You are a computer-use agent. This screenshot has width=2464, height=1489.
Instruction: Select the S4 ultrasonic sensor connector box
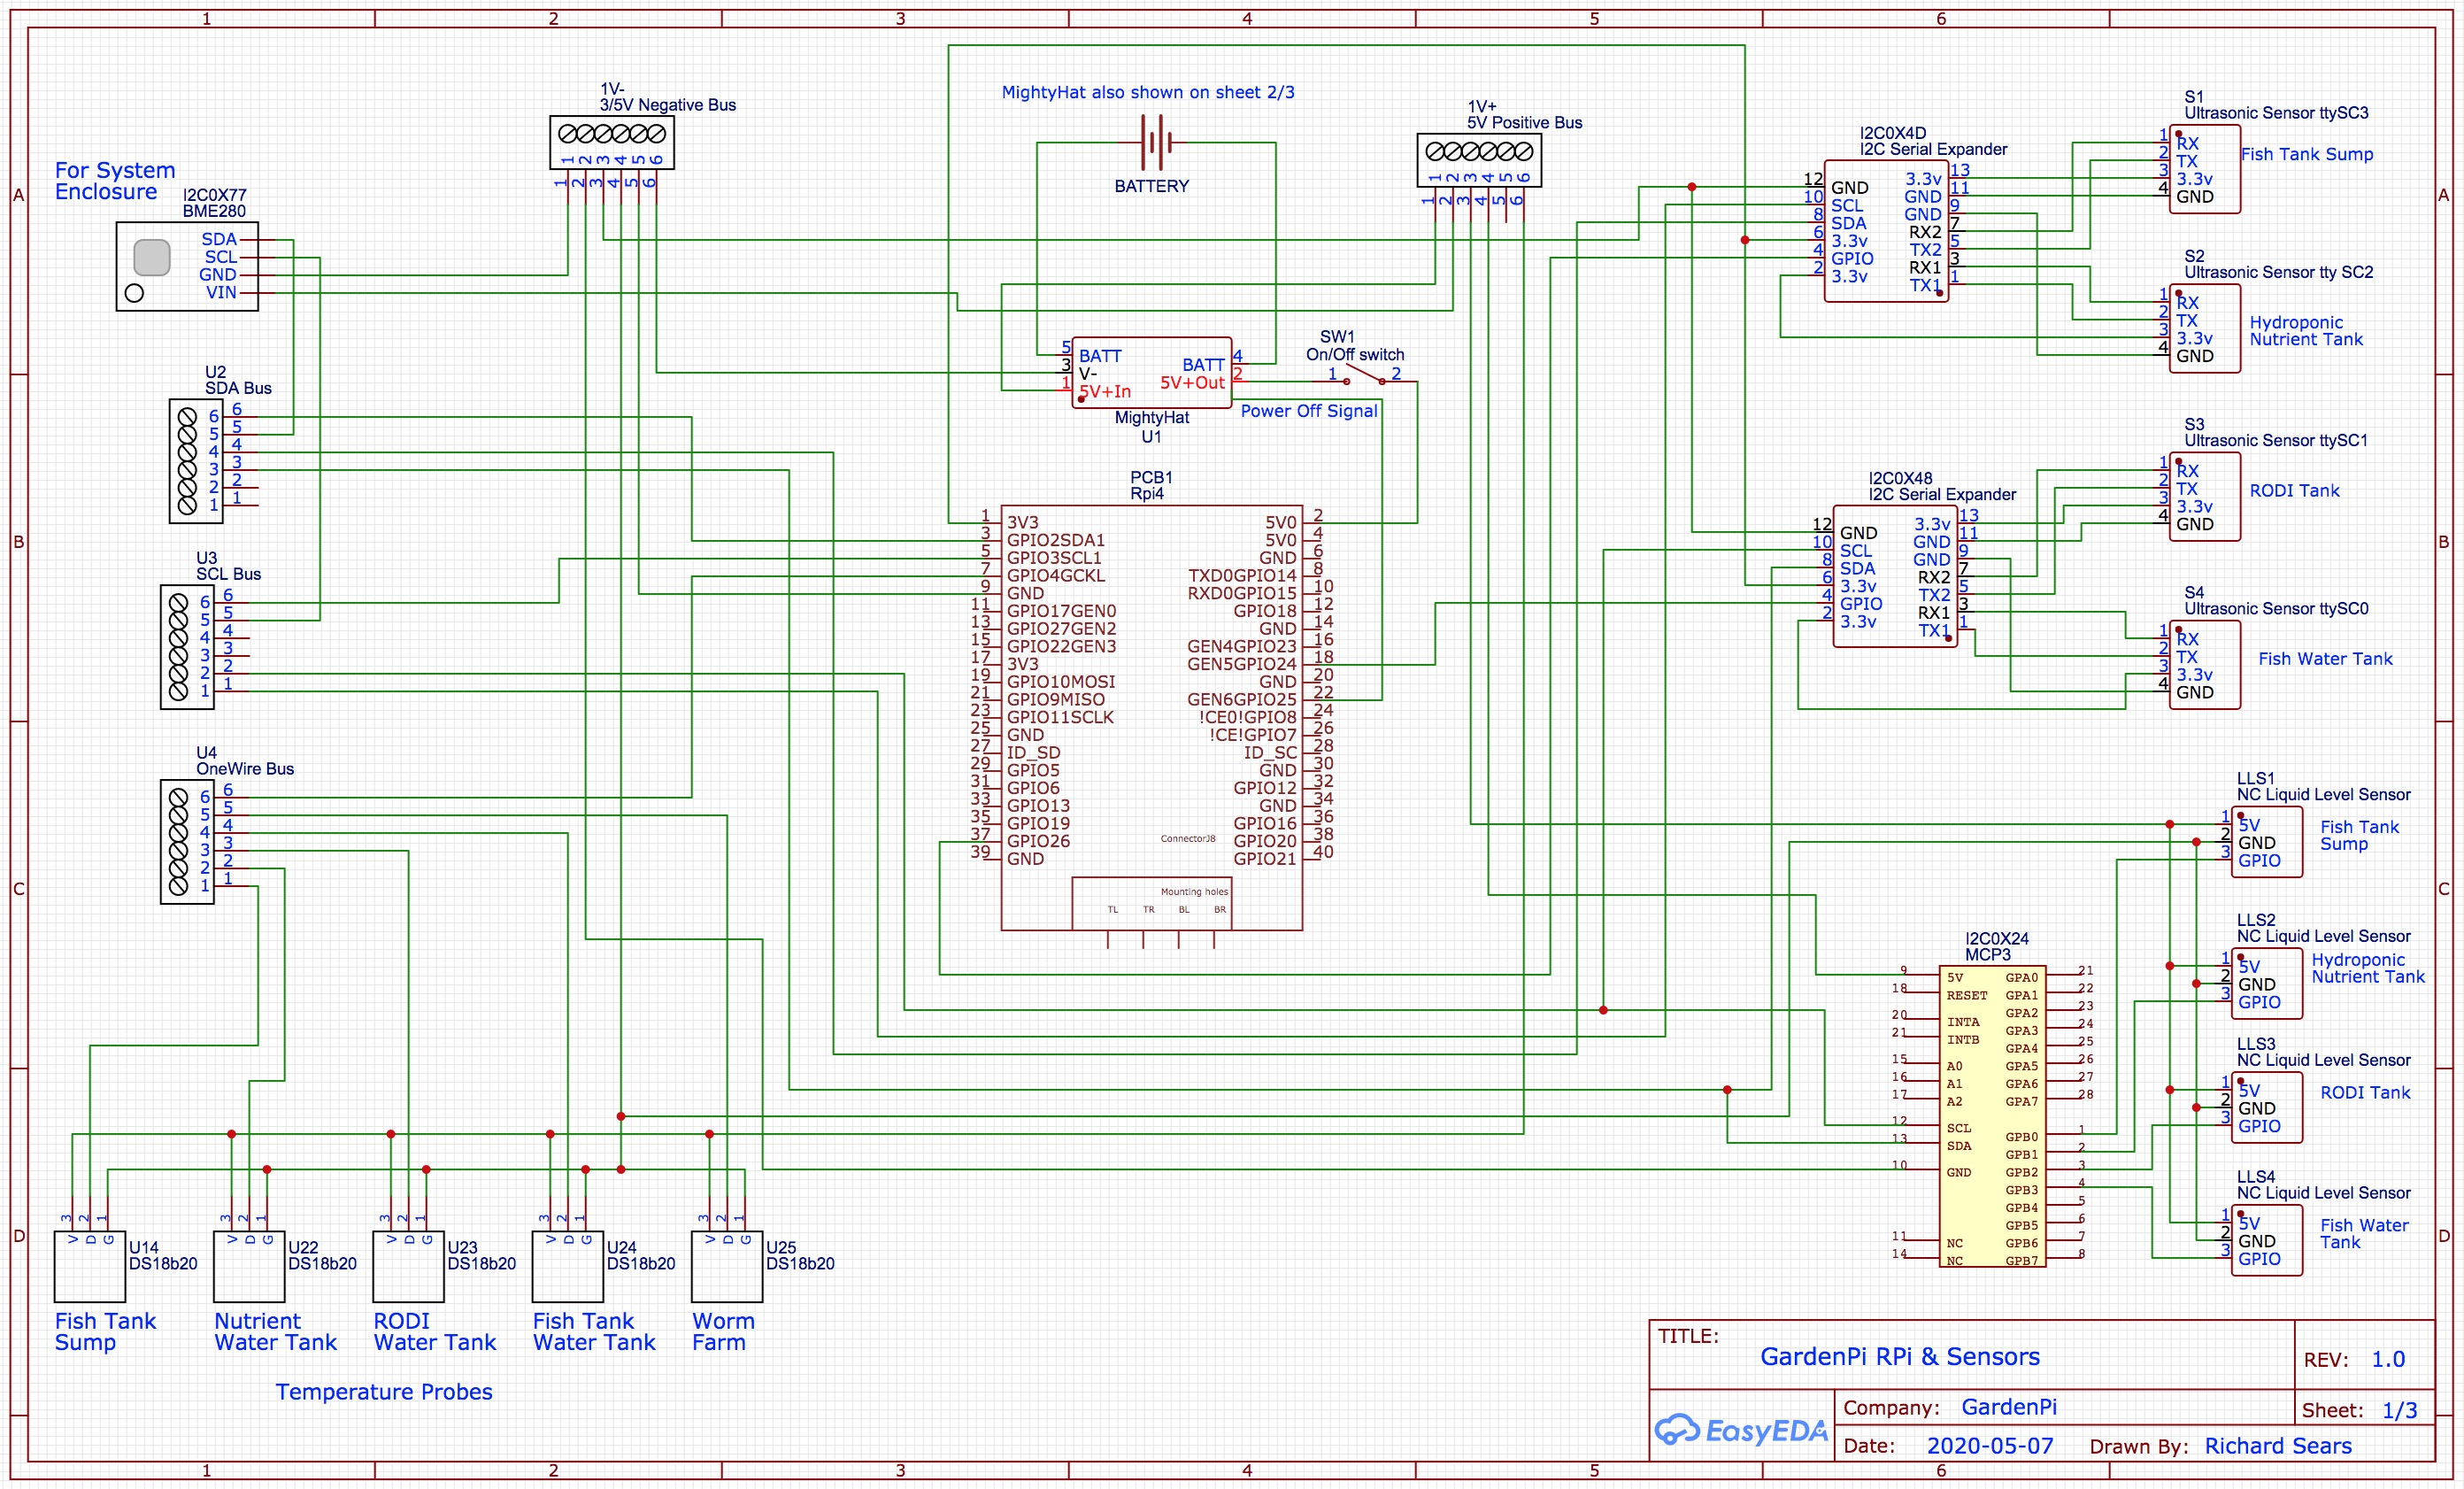click(2205, 664)
